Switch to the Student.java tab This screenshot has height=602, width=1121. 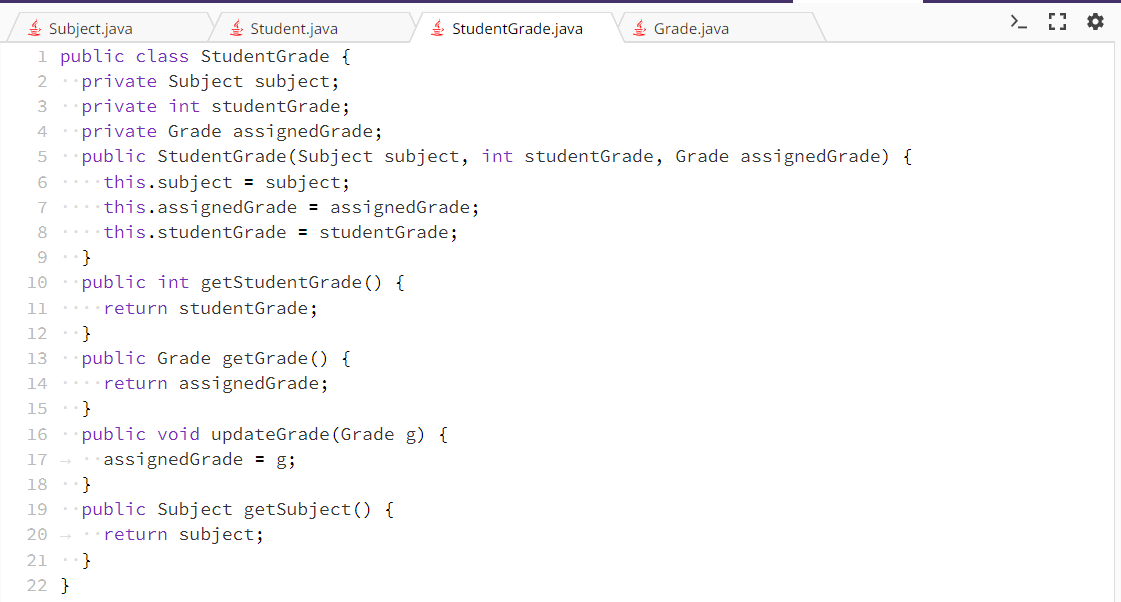[295, 28]
